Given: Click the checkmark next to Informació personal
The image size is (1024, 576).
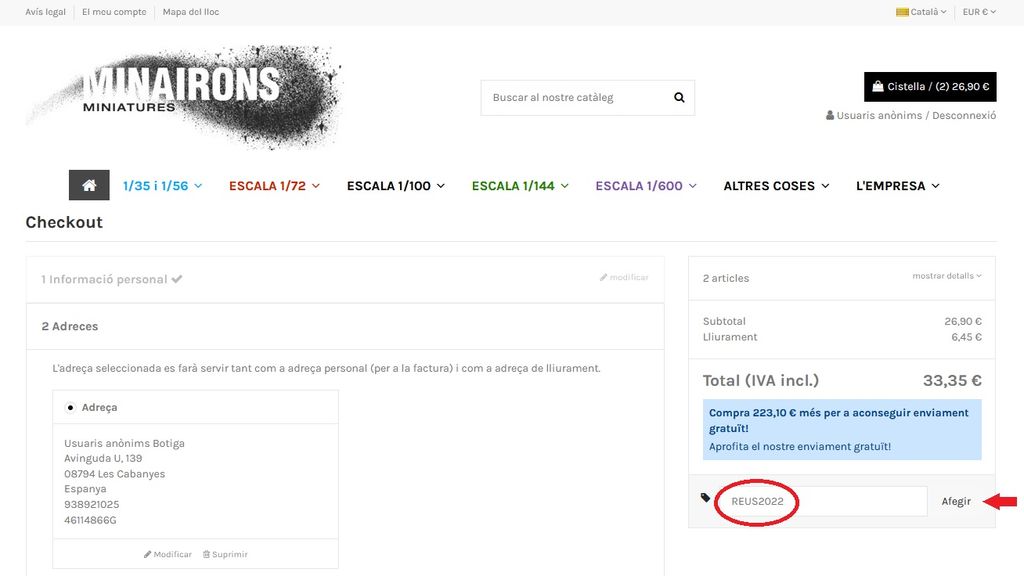Looking at the screenshot, I should pos(177,279).
